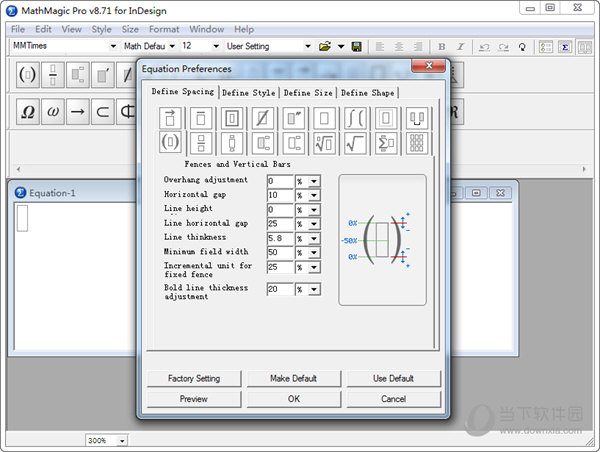The width and height of the screenshot is (600, 452).
Task: Open the Minimum field width unit dropdown
Action: click(314, 253)
